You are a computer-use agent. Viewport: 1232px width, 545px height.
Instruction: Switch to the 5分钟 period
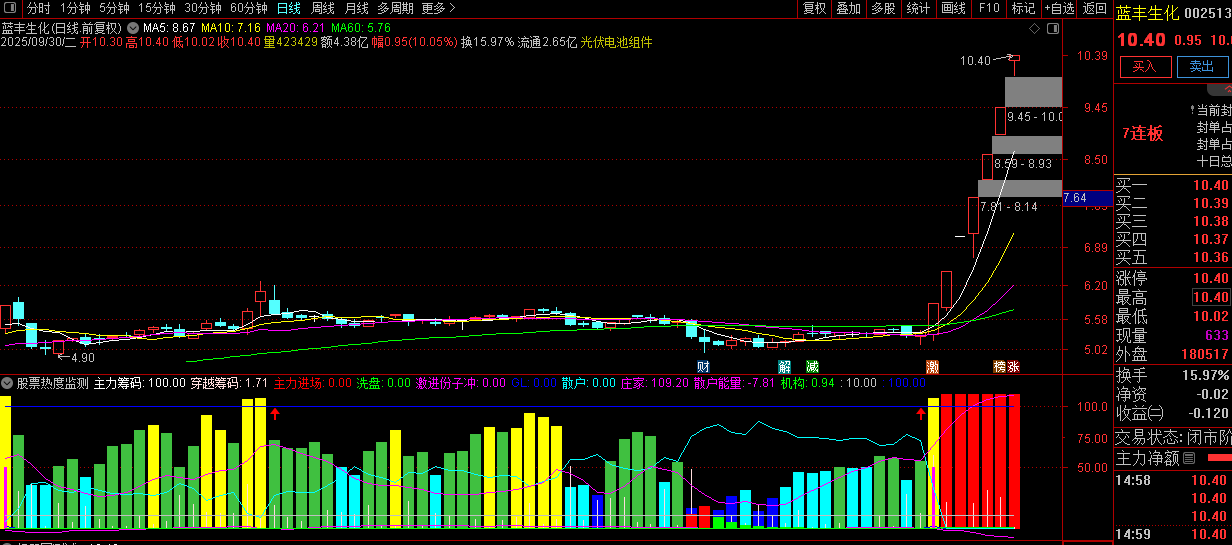pos(114,8)
